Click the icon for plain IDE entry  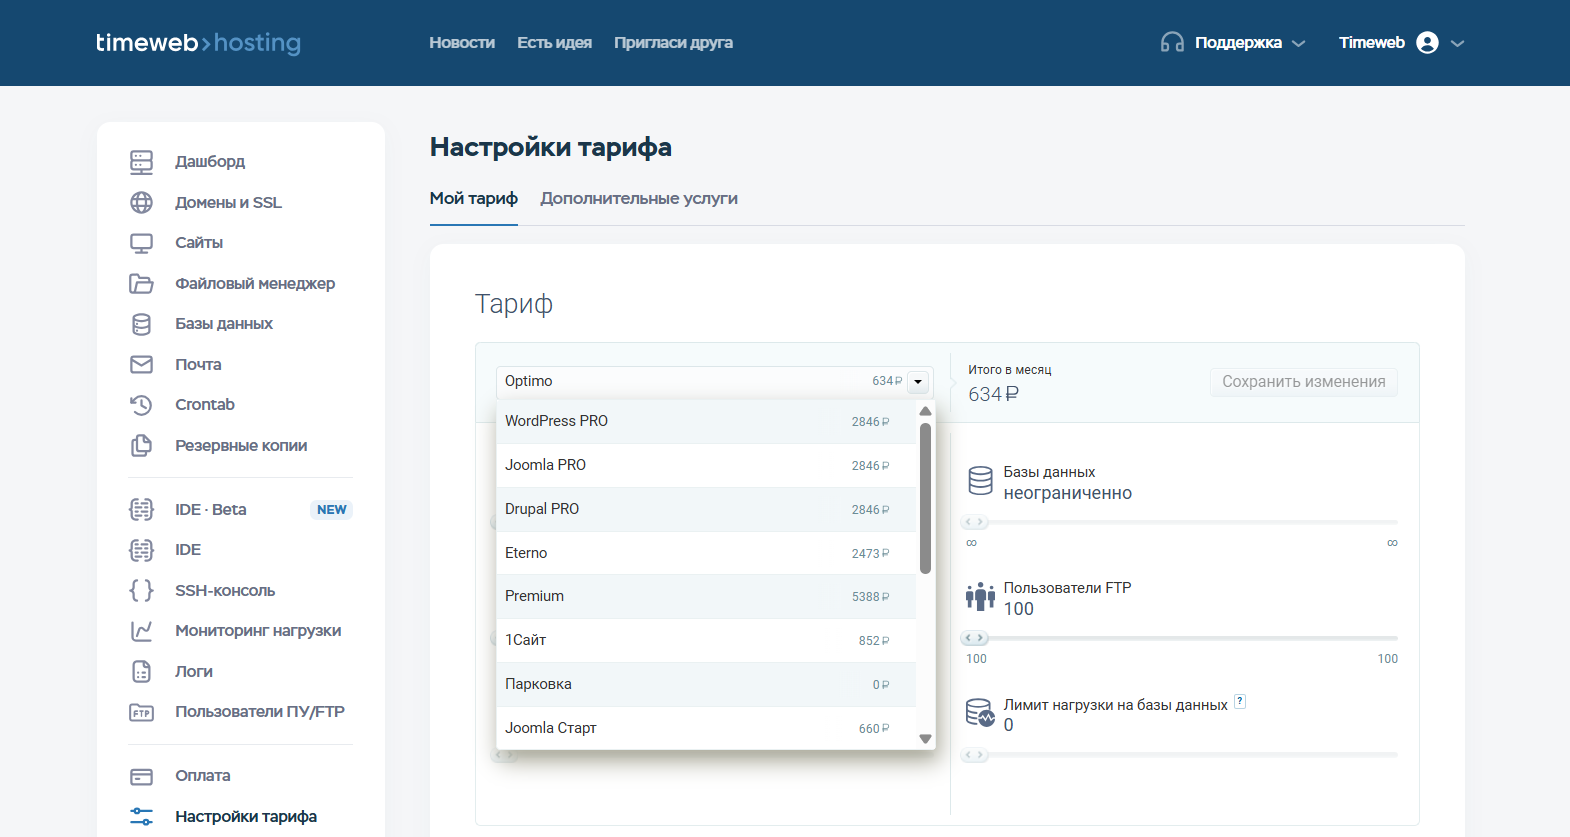142,550
